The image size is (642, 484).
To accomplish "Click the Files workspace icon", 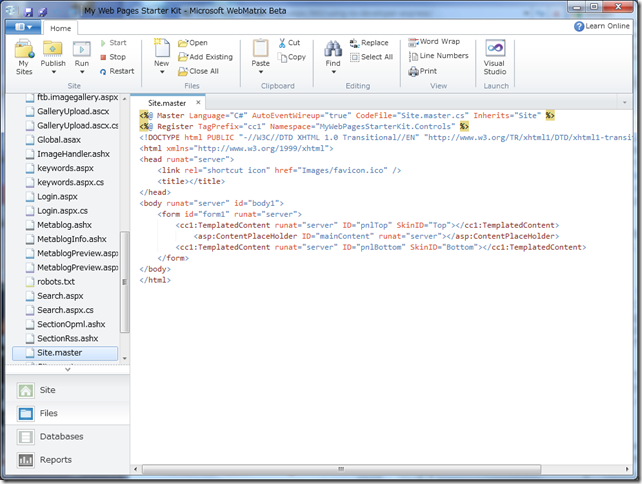I will (x=25, y=414).
